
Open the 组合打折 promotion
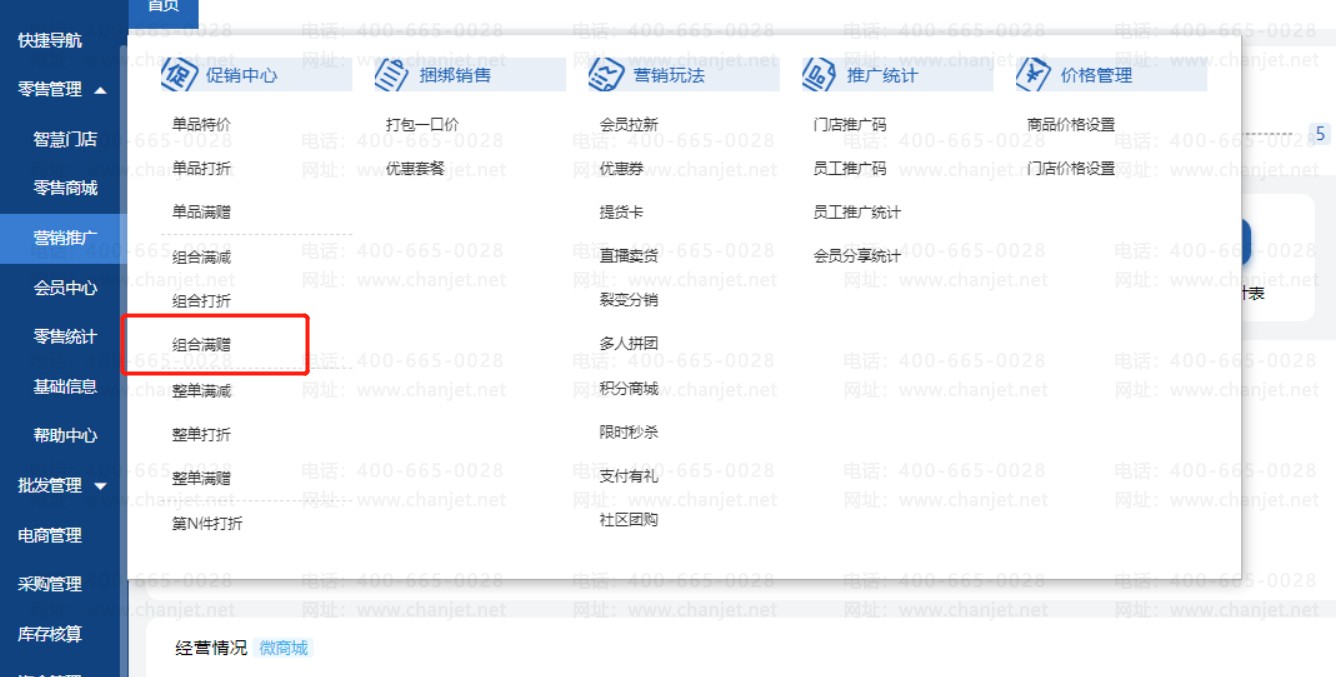point(201,301)
